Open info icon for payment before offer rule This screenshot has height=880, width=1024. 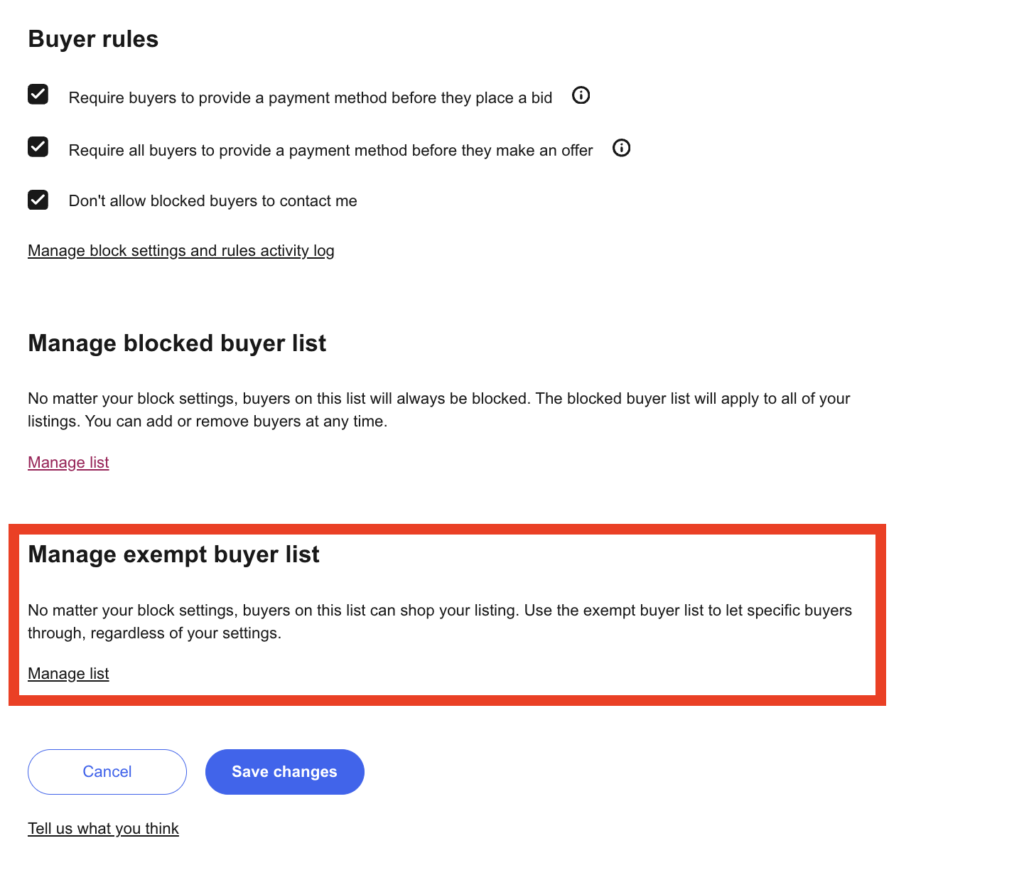621,148
